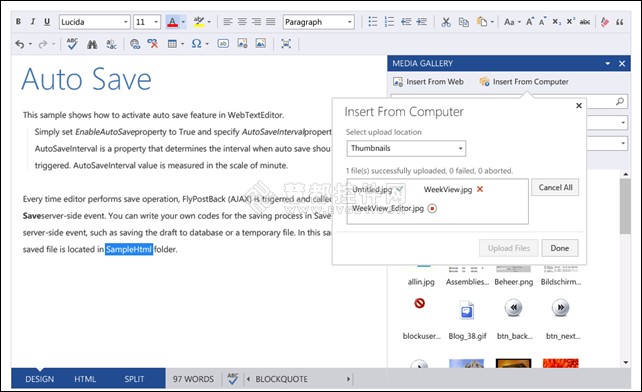This screenshot has height=392, width=642.
Task: Open the Media Gallery panel options arrow
Action: click(x=608, y=63)
